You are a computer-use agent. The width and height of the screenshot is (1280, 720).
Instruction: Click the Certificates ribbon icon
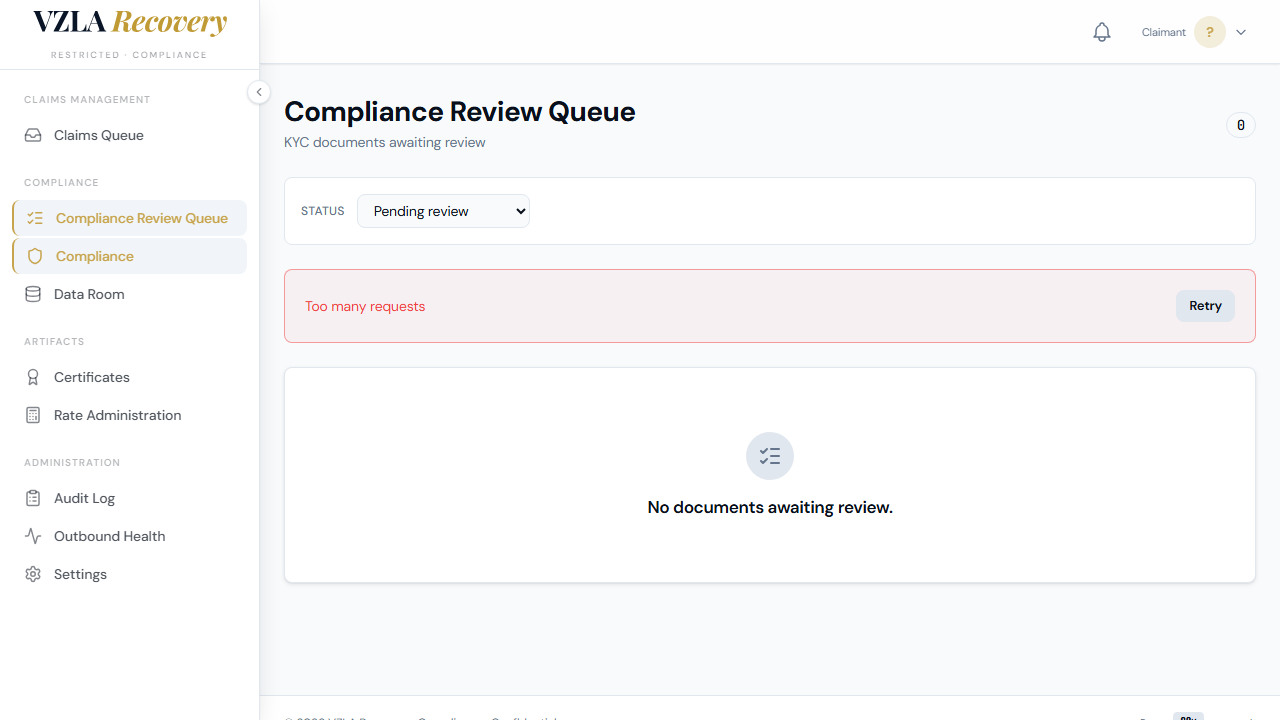33,377
